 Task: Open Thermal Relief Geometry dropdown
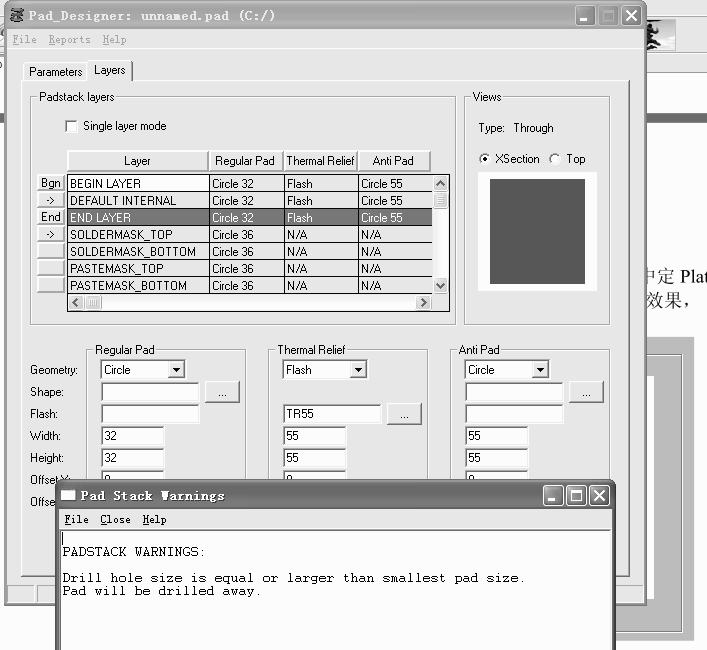coord(358,370)
